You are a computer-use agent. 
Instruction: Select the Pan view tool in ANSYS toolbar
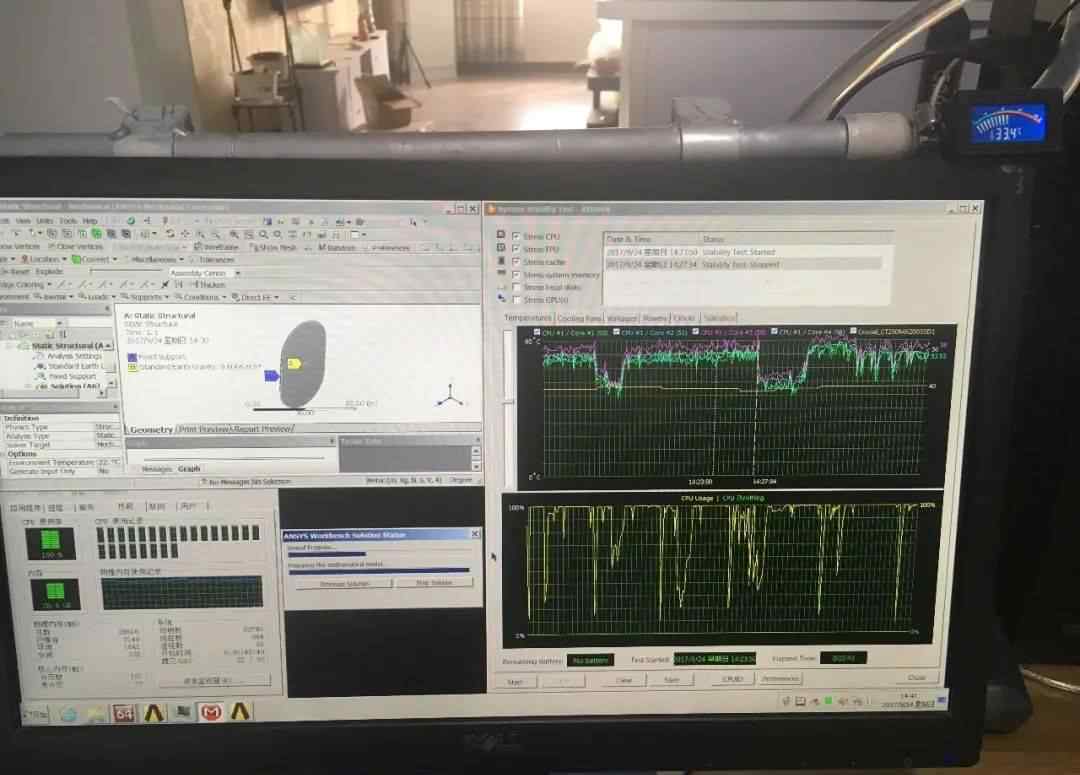(185, 234)
